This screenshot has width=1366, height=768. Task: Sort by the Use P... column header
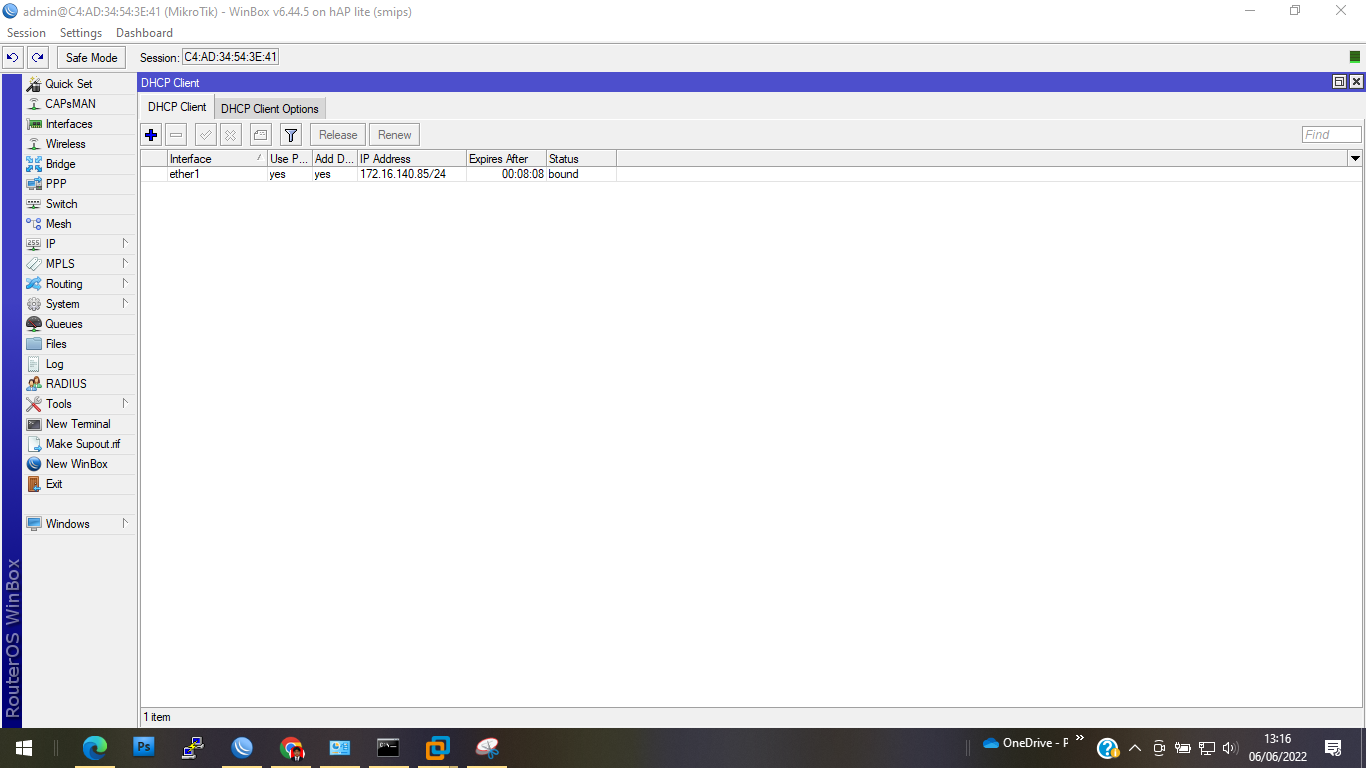click(290, 159)
